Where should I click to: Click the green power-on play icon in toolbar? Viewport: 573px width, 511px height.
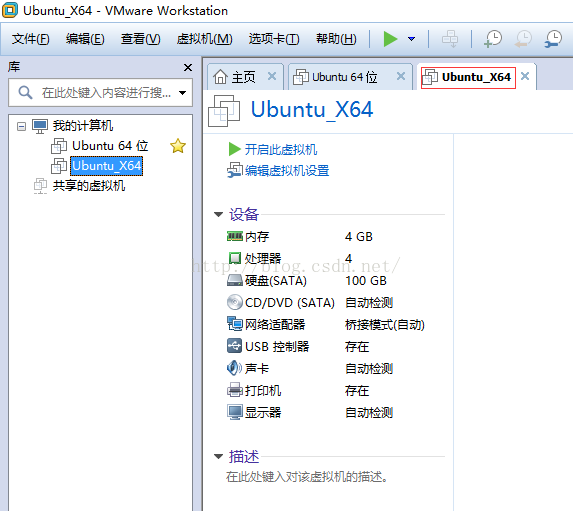(390, 39)
